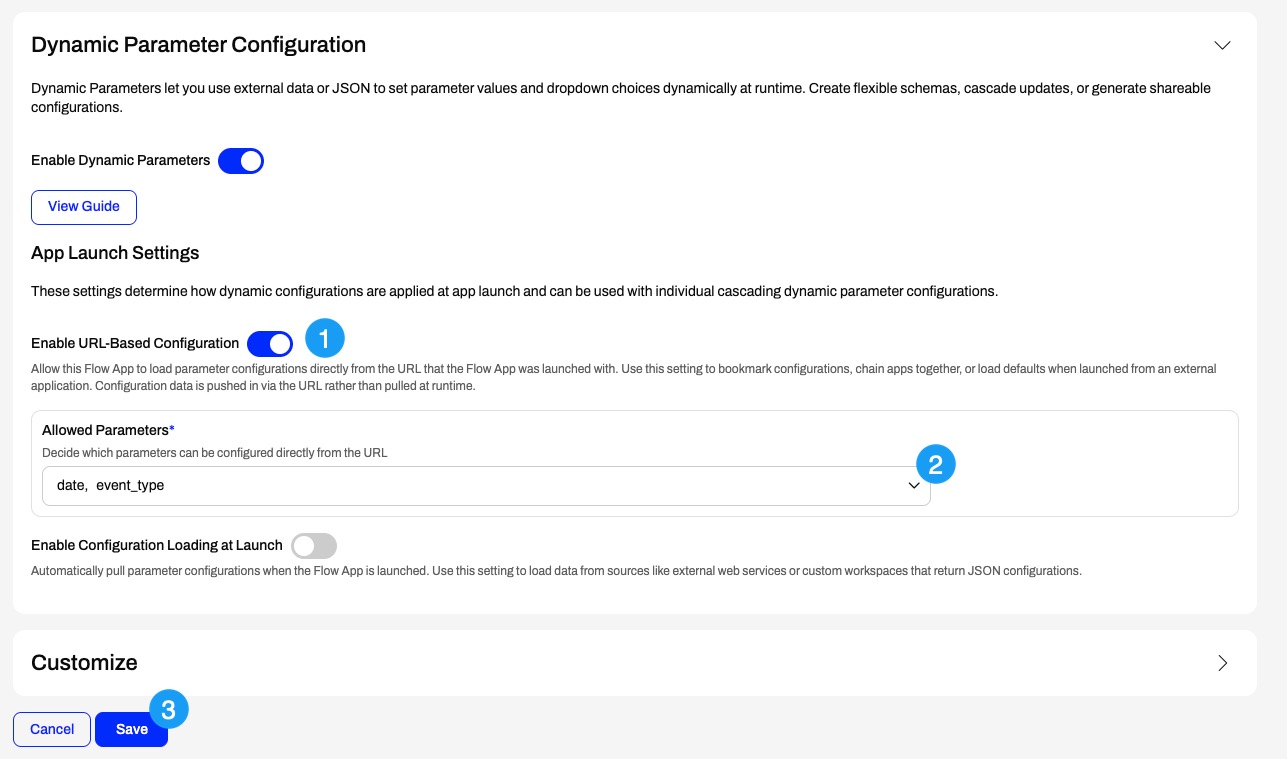Click the Enable Configuration Loading at Launch label
This screenshot has height=759, width=1287.
[x=157, y=545]
